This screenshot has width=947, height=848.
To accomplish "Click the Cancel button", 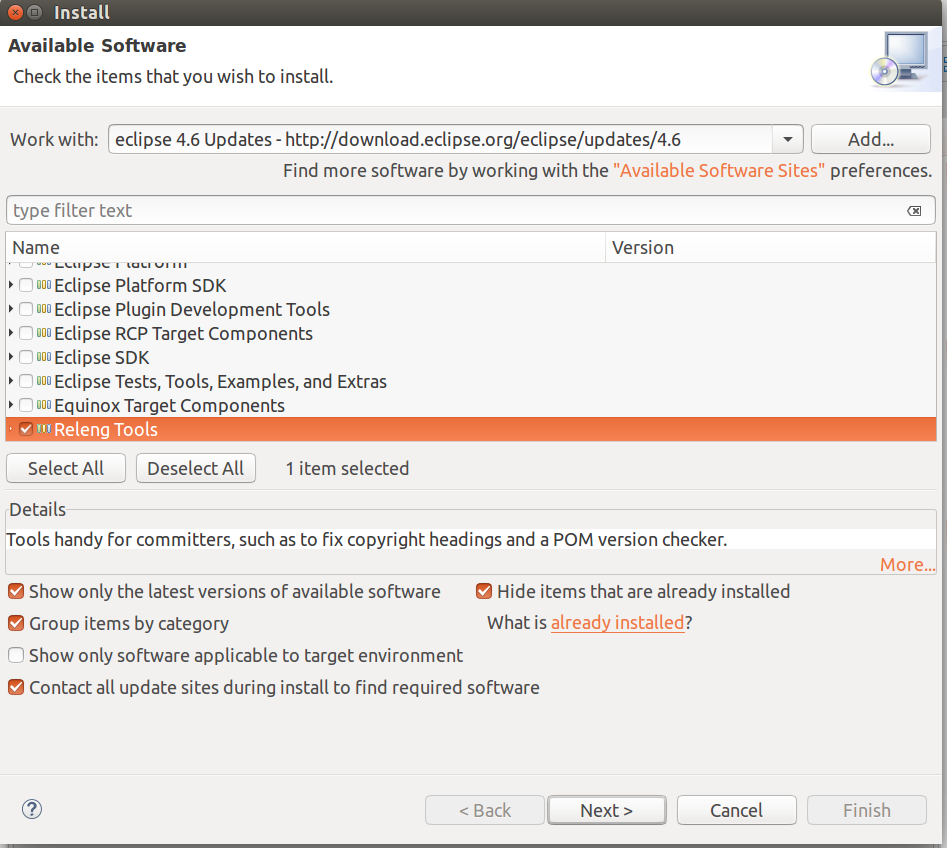I will [x=736, y=810].
